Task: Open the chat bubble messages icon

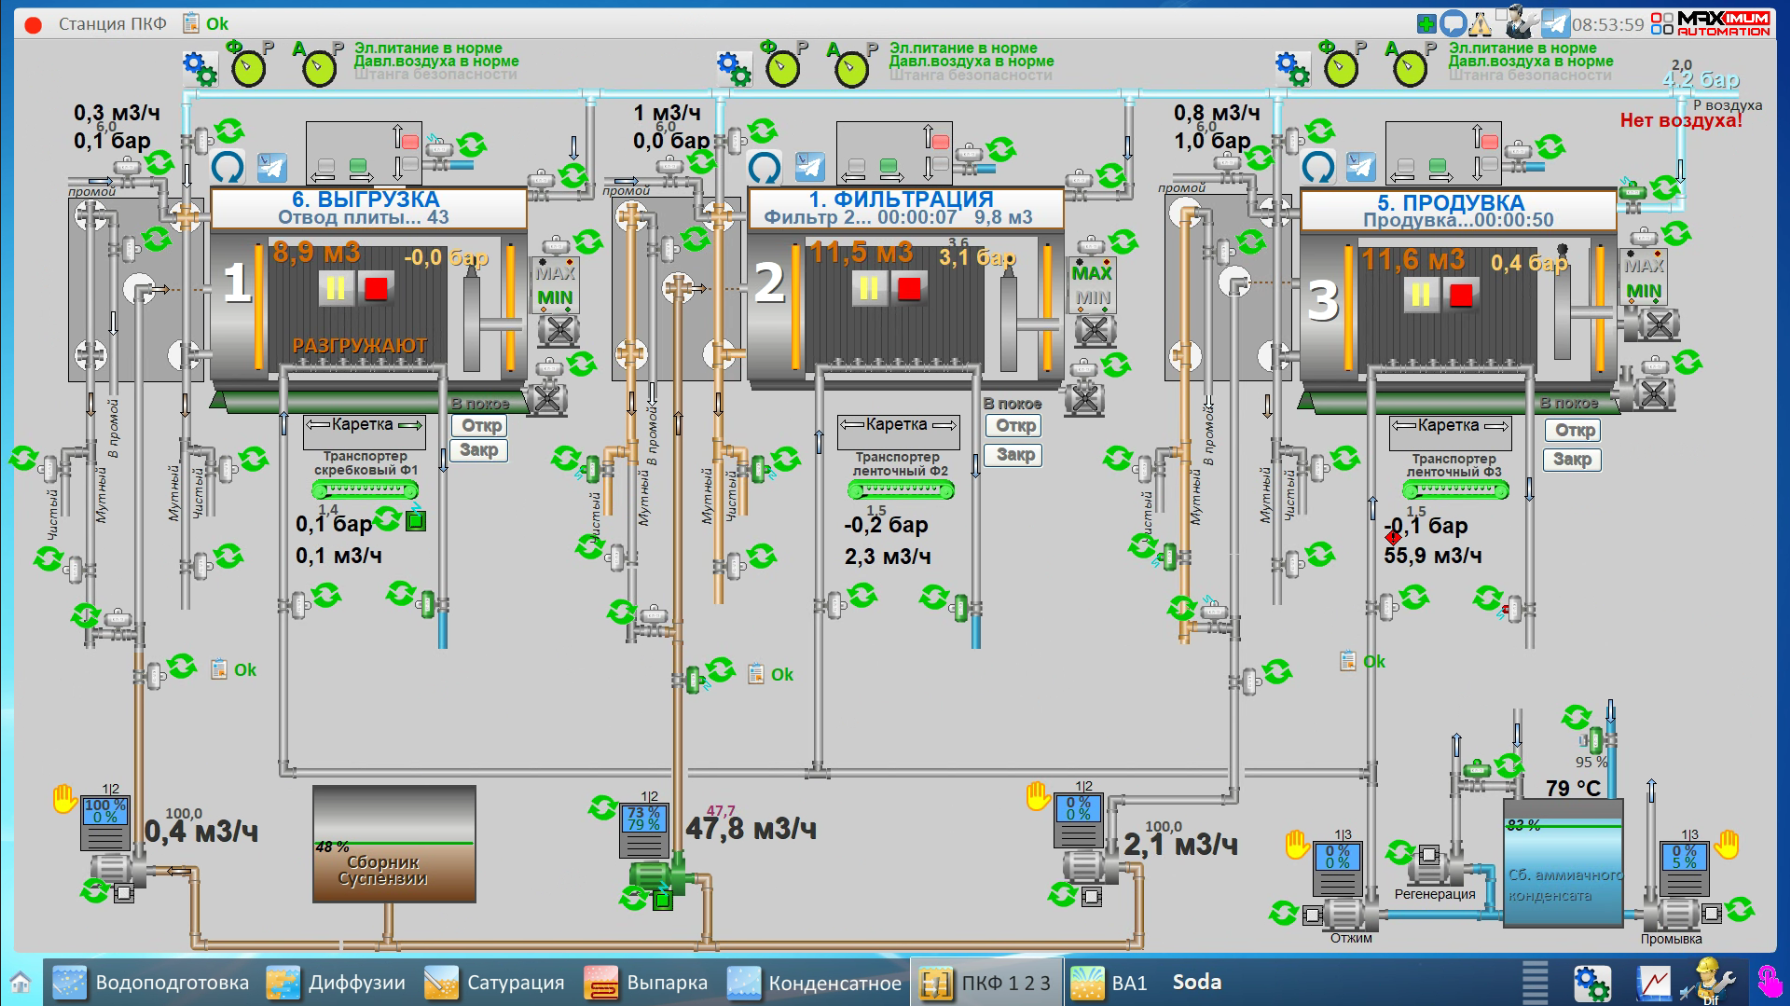Action: (1453, 23)
